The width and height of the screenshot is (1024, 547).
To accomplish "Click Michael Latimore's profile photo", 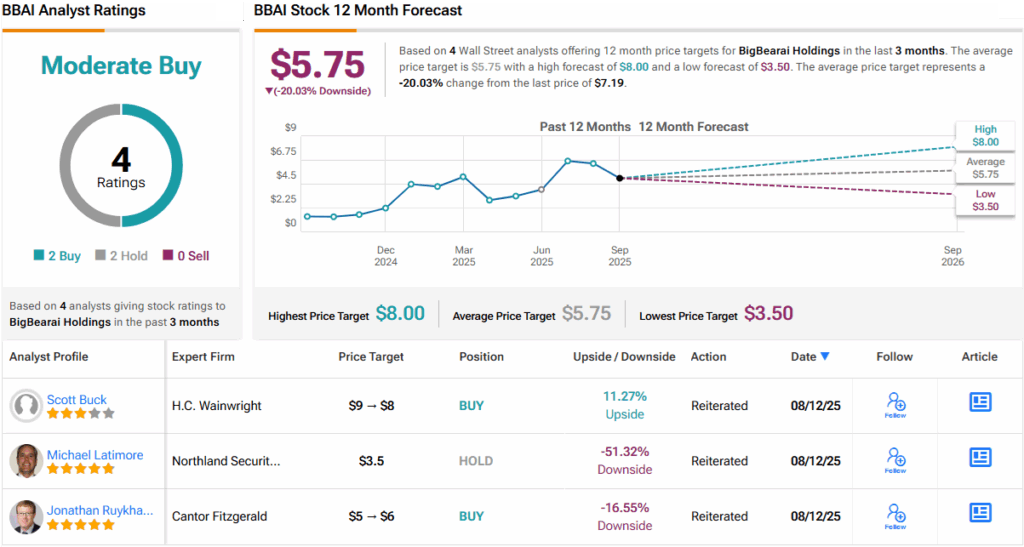I will pos(26,461).
